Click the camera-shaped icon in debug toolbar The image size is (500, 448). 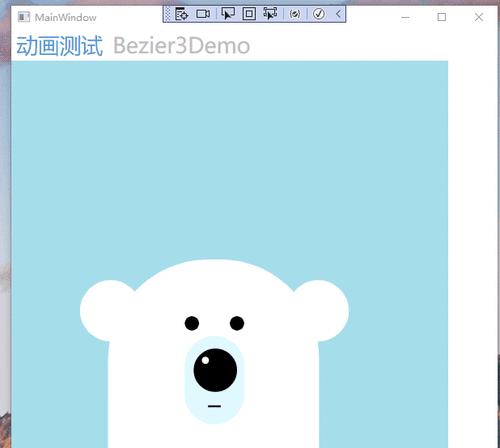[203, 14]
